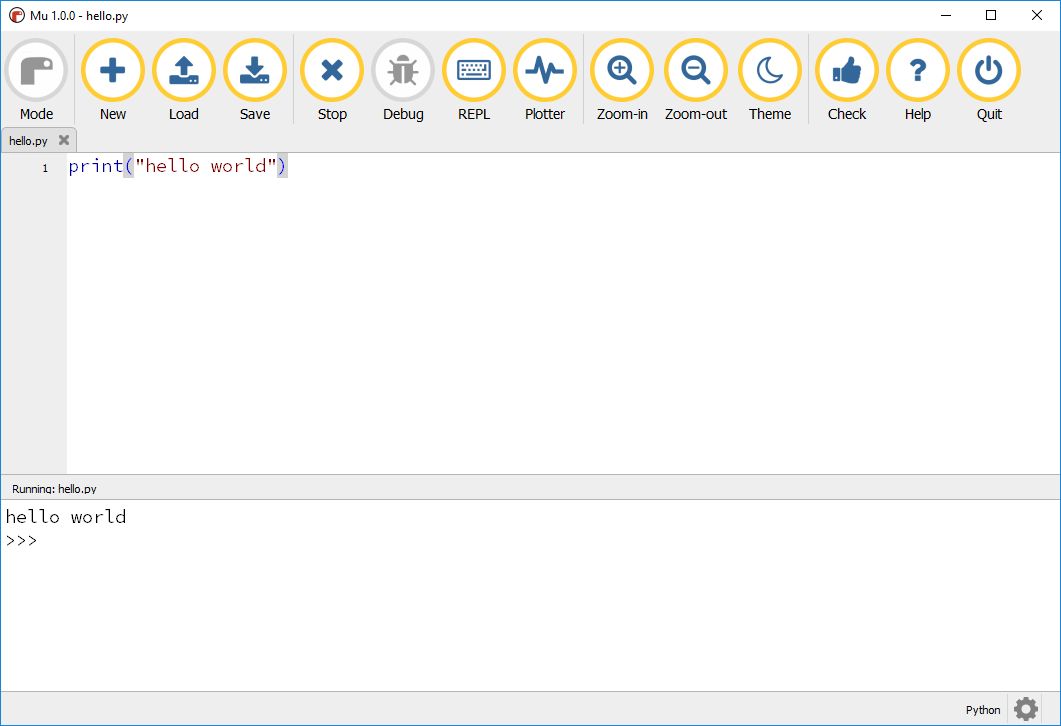The height and width of the screenshot is (726, 1061).
Task: Click the REPL prompt below hello world
Action: pos(20,540)
